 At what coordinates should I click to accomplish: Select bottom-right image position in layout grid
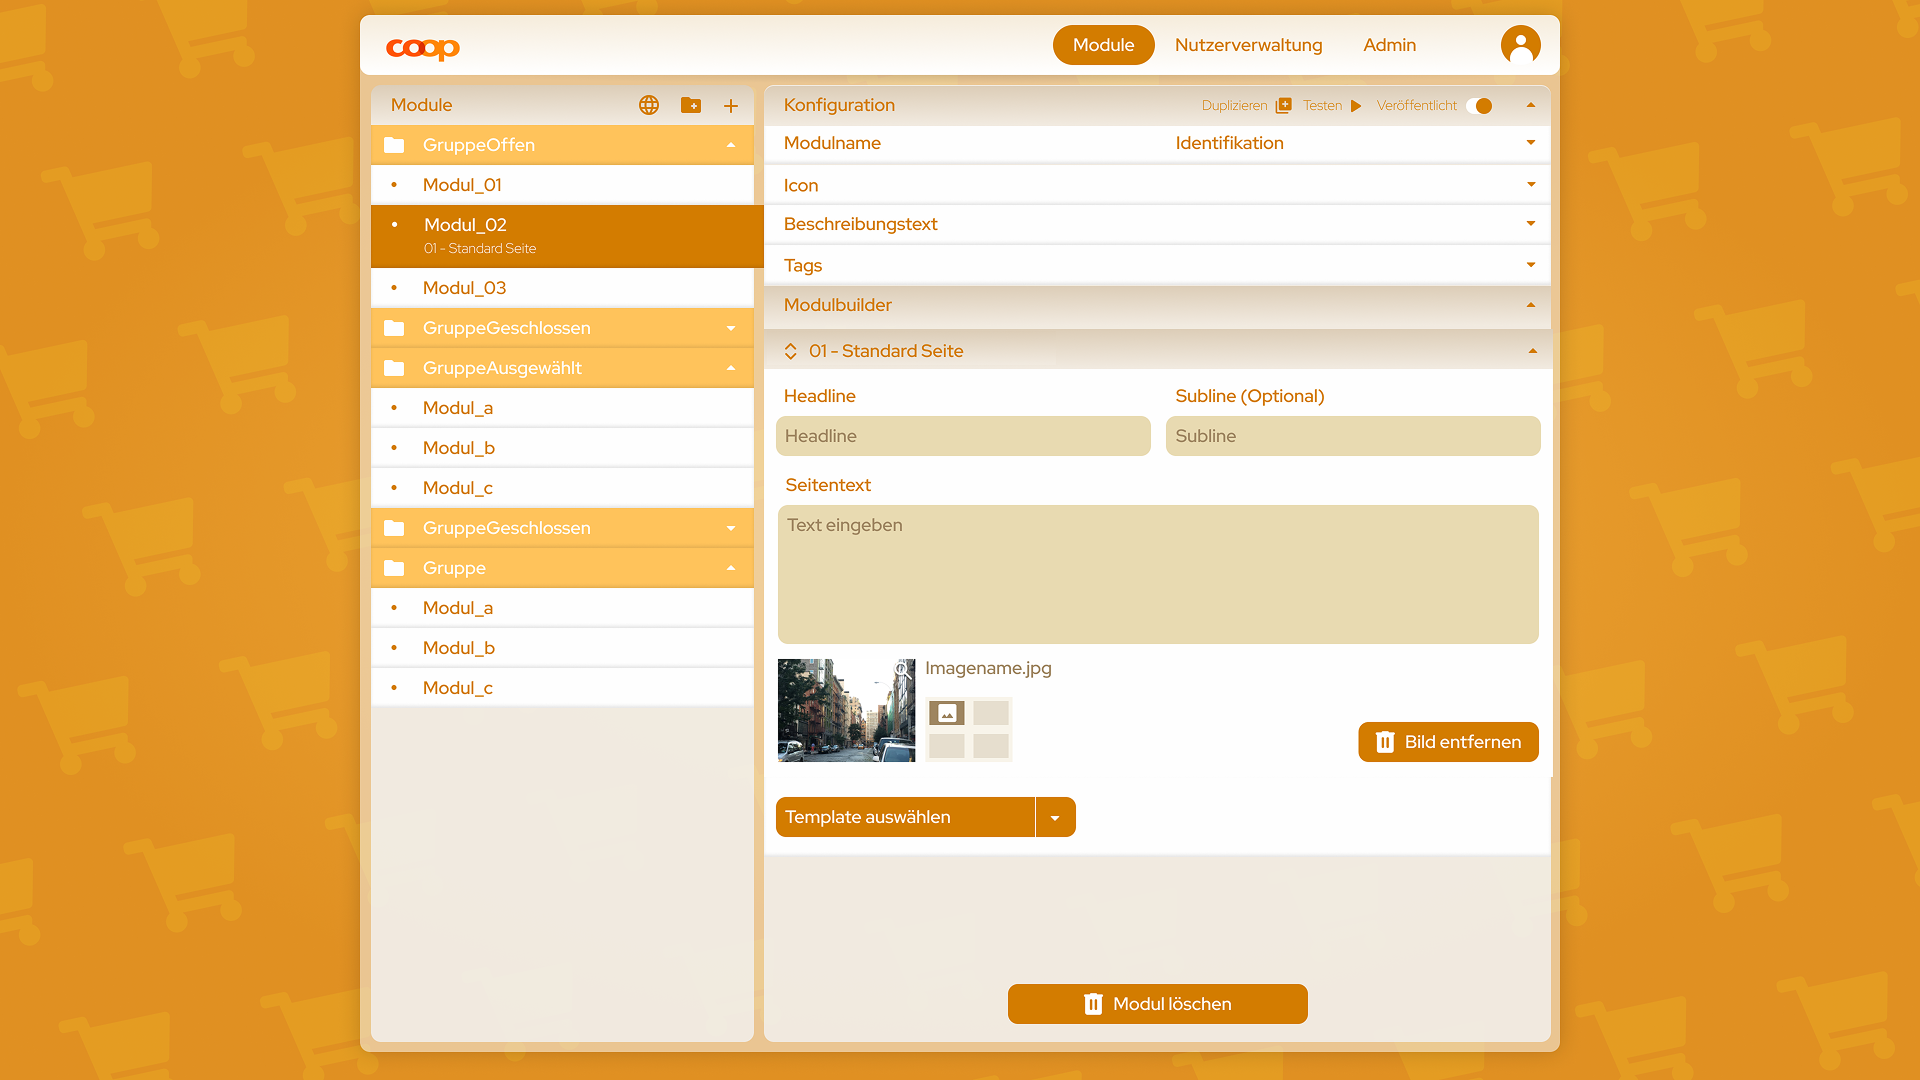click(991, 746)
